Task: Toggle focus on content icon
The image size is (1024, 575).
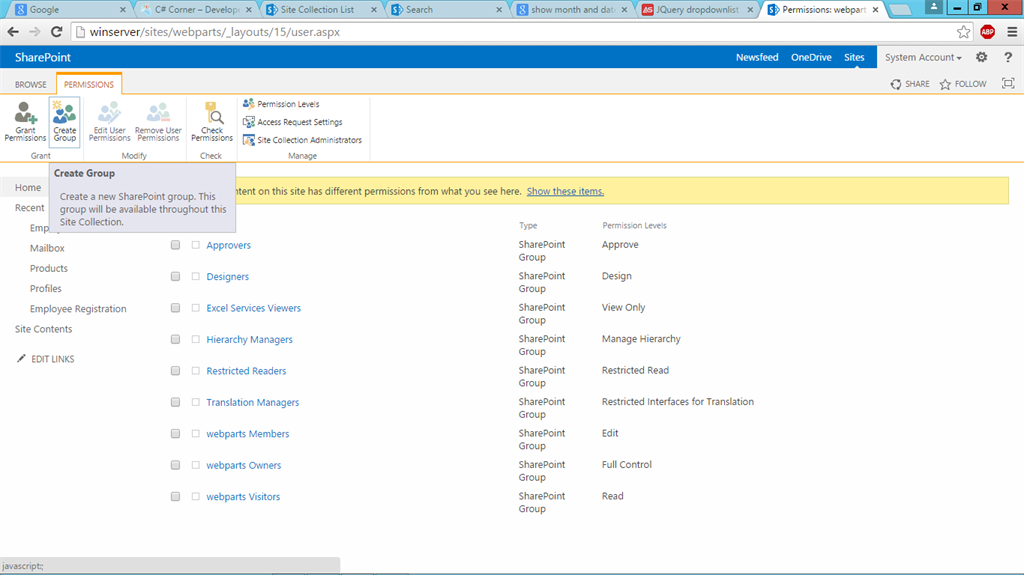Action: pos(1008,84)
